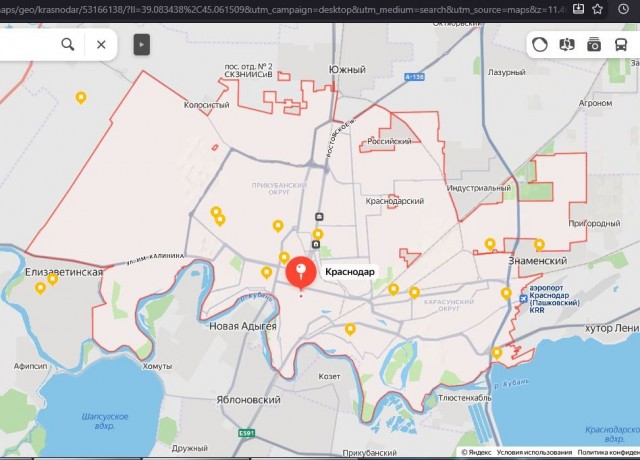Click the dark arch icon under the yellow marker

[316, 244]
